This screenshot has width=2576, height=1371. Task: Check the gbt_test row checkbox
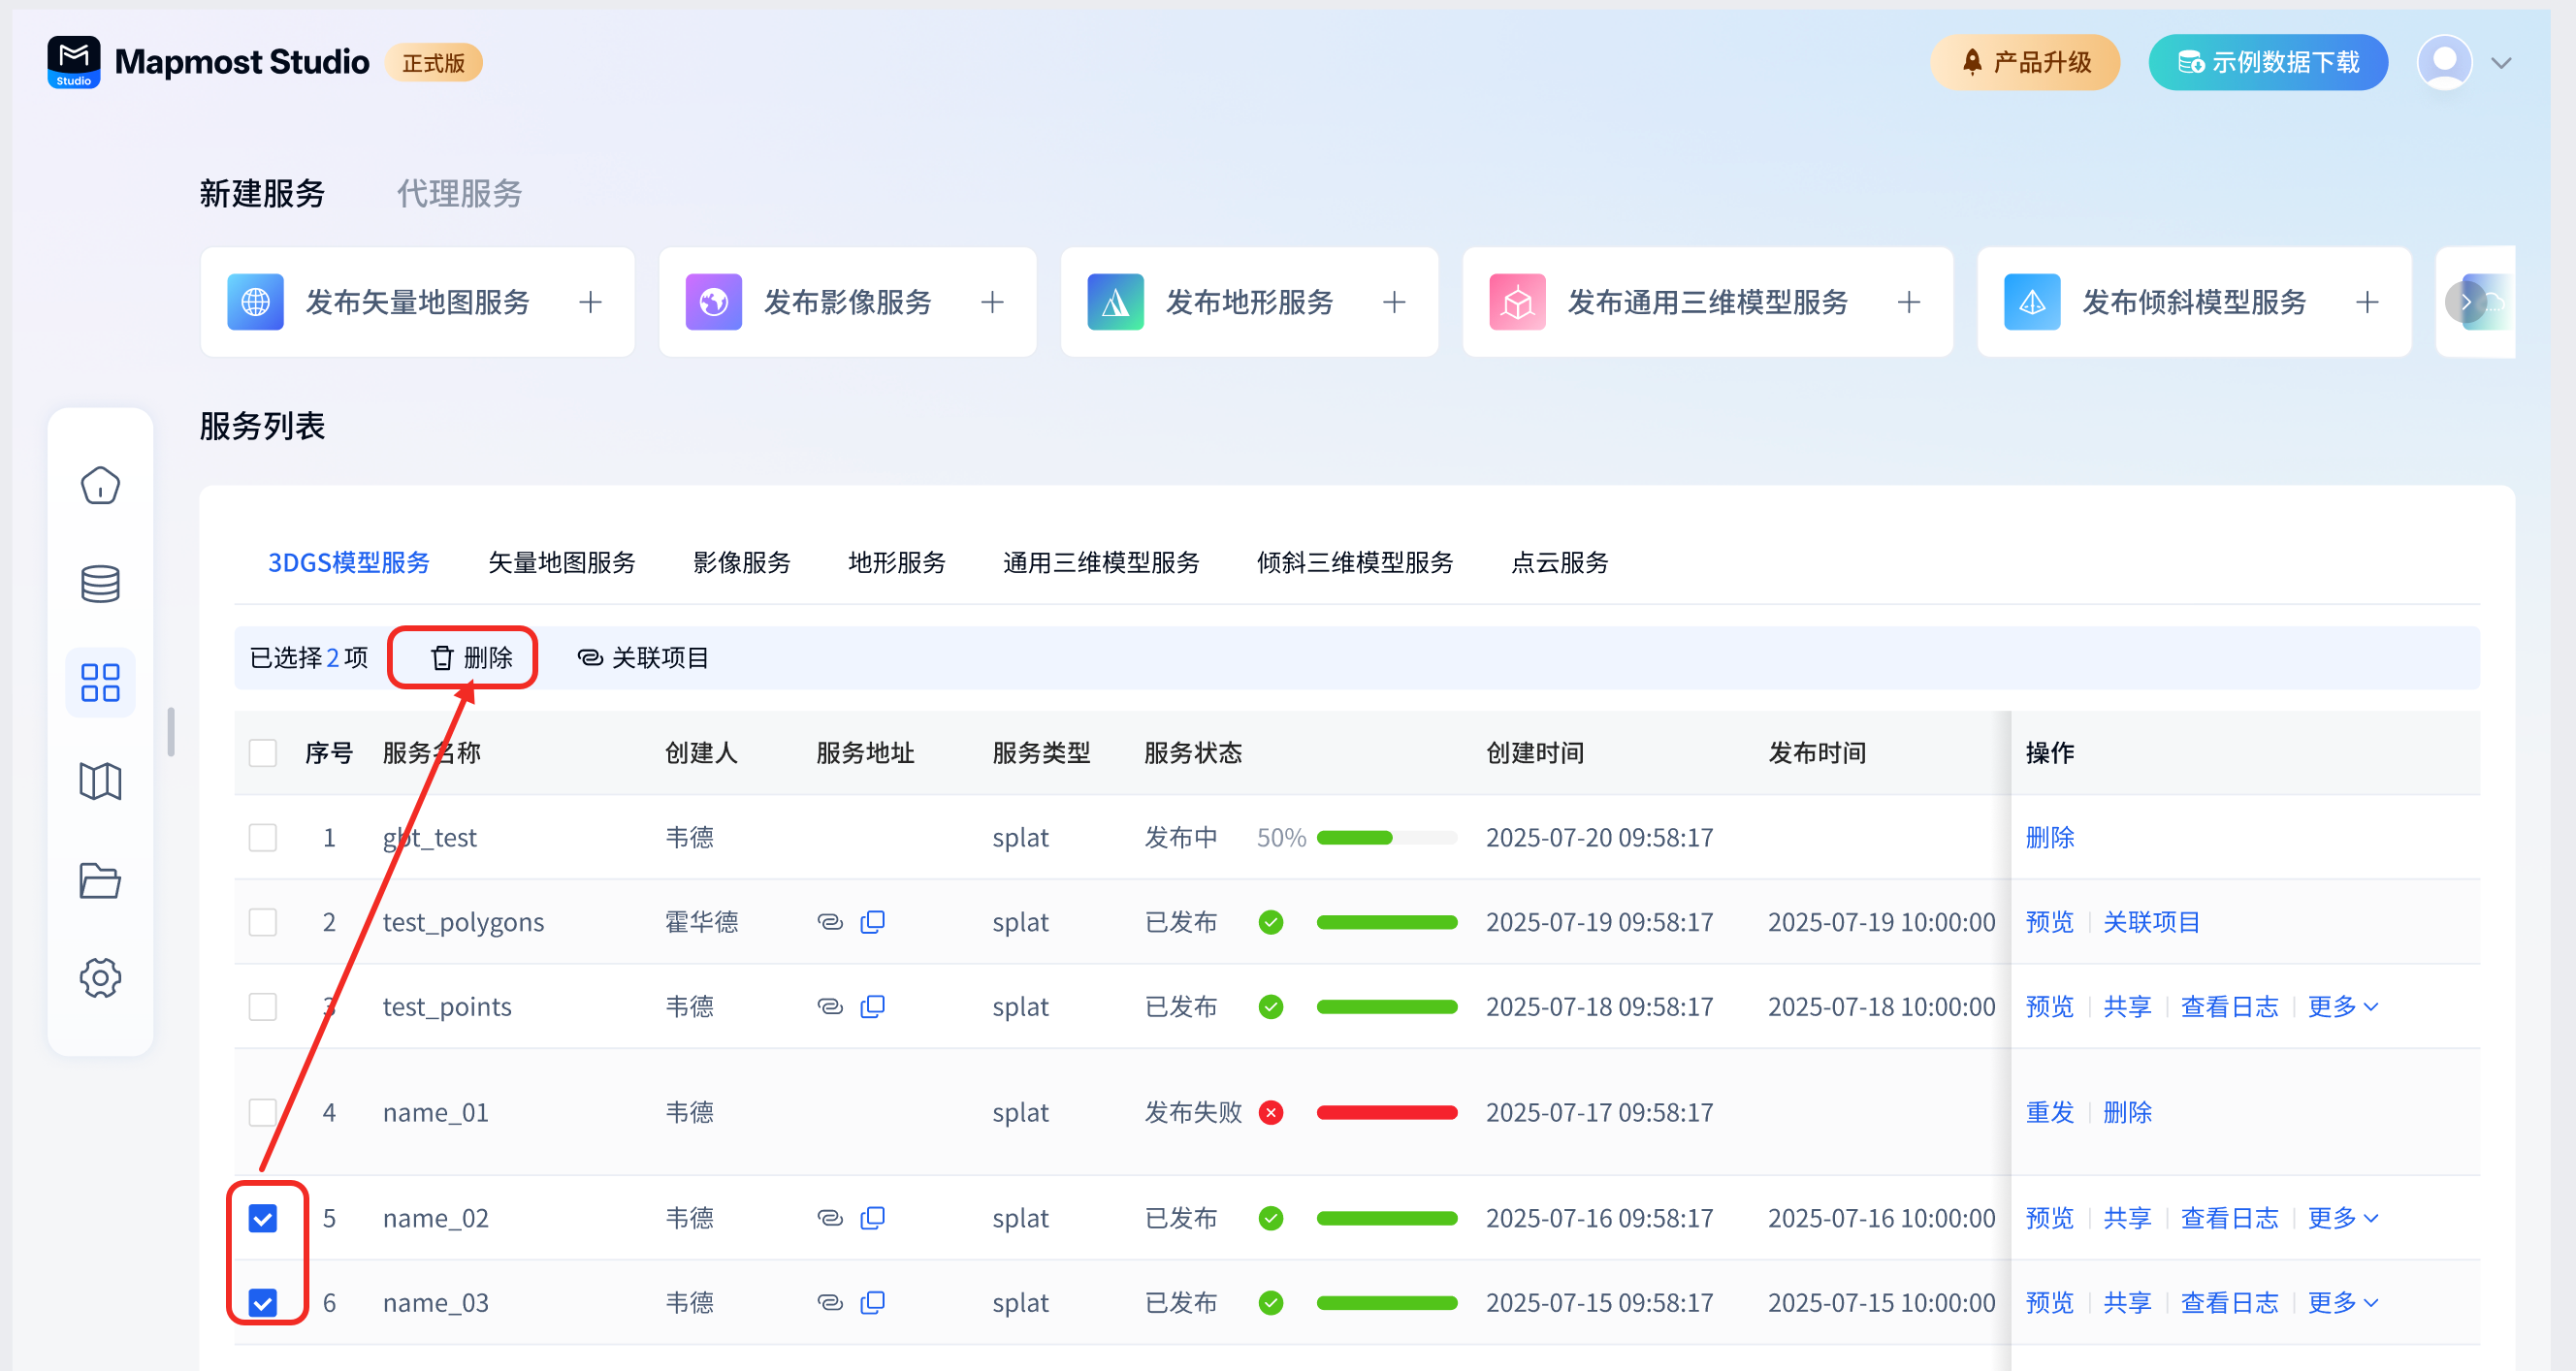263,837
